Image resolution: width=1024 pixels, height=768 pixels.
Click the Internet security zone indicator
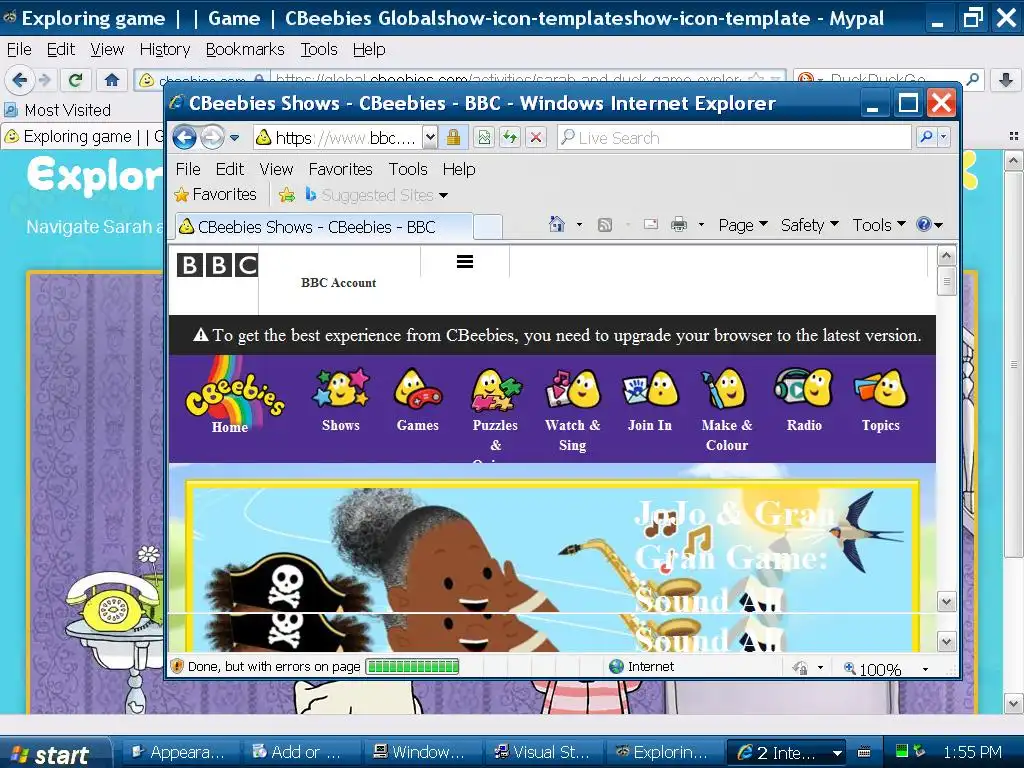[x=641, y=667]
